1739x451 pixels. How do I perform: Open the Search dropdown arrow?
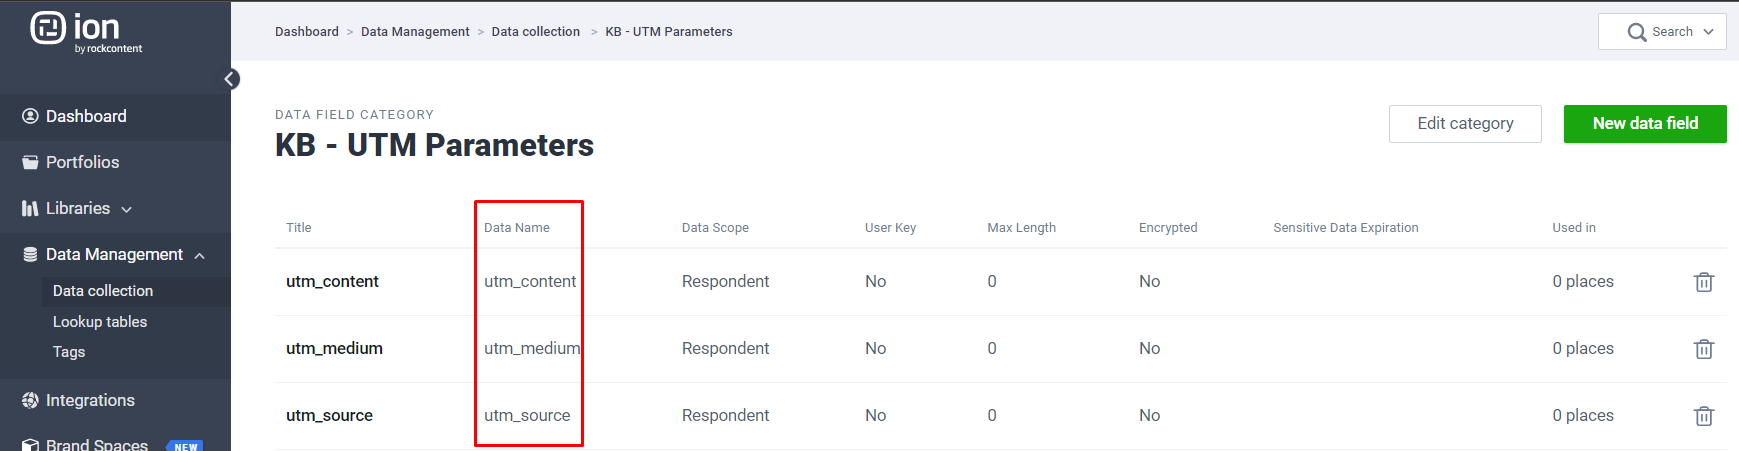coord(1709,32)
